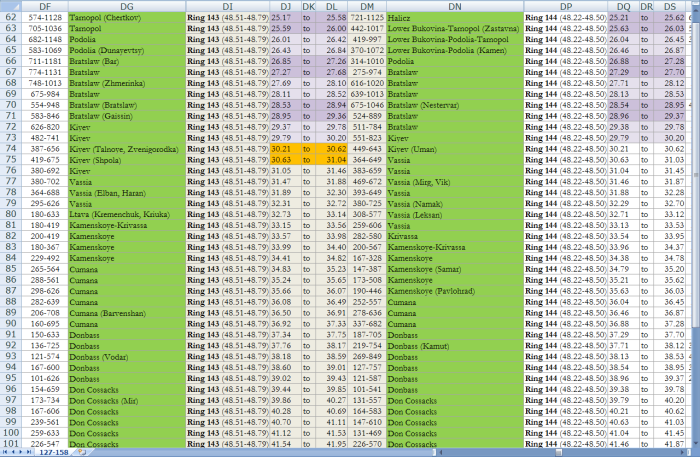Screen dimensions: 700x457
Task: Click the previous sheet tab arrow
Action: (13, 452)
